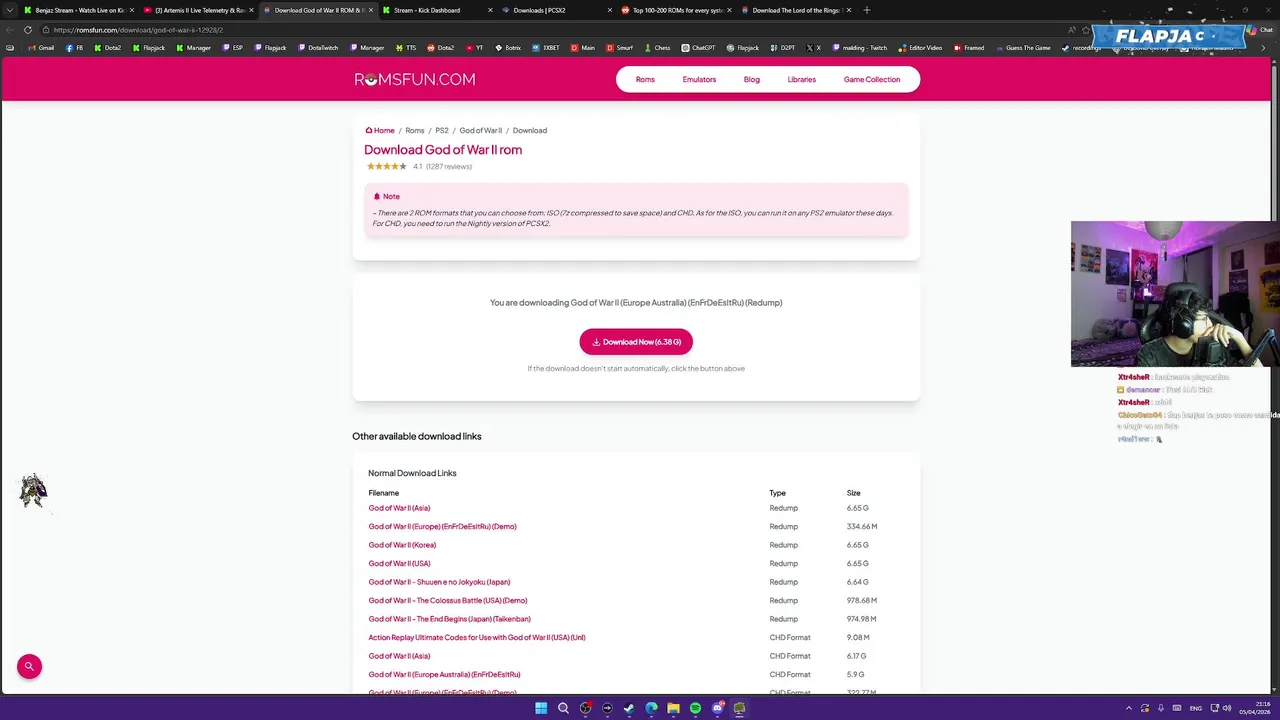This screenshot has height=720, width=1280.
Task: Click the Roms breadcrumb link
Action: pos(414,130)
